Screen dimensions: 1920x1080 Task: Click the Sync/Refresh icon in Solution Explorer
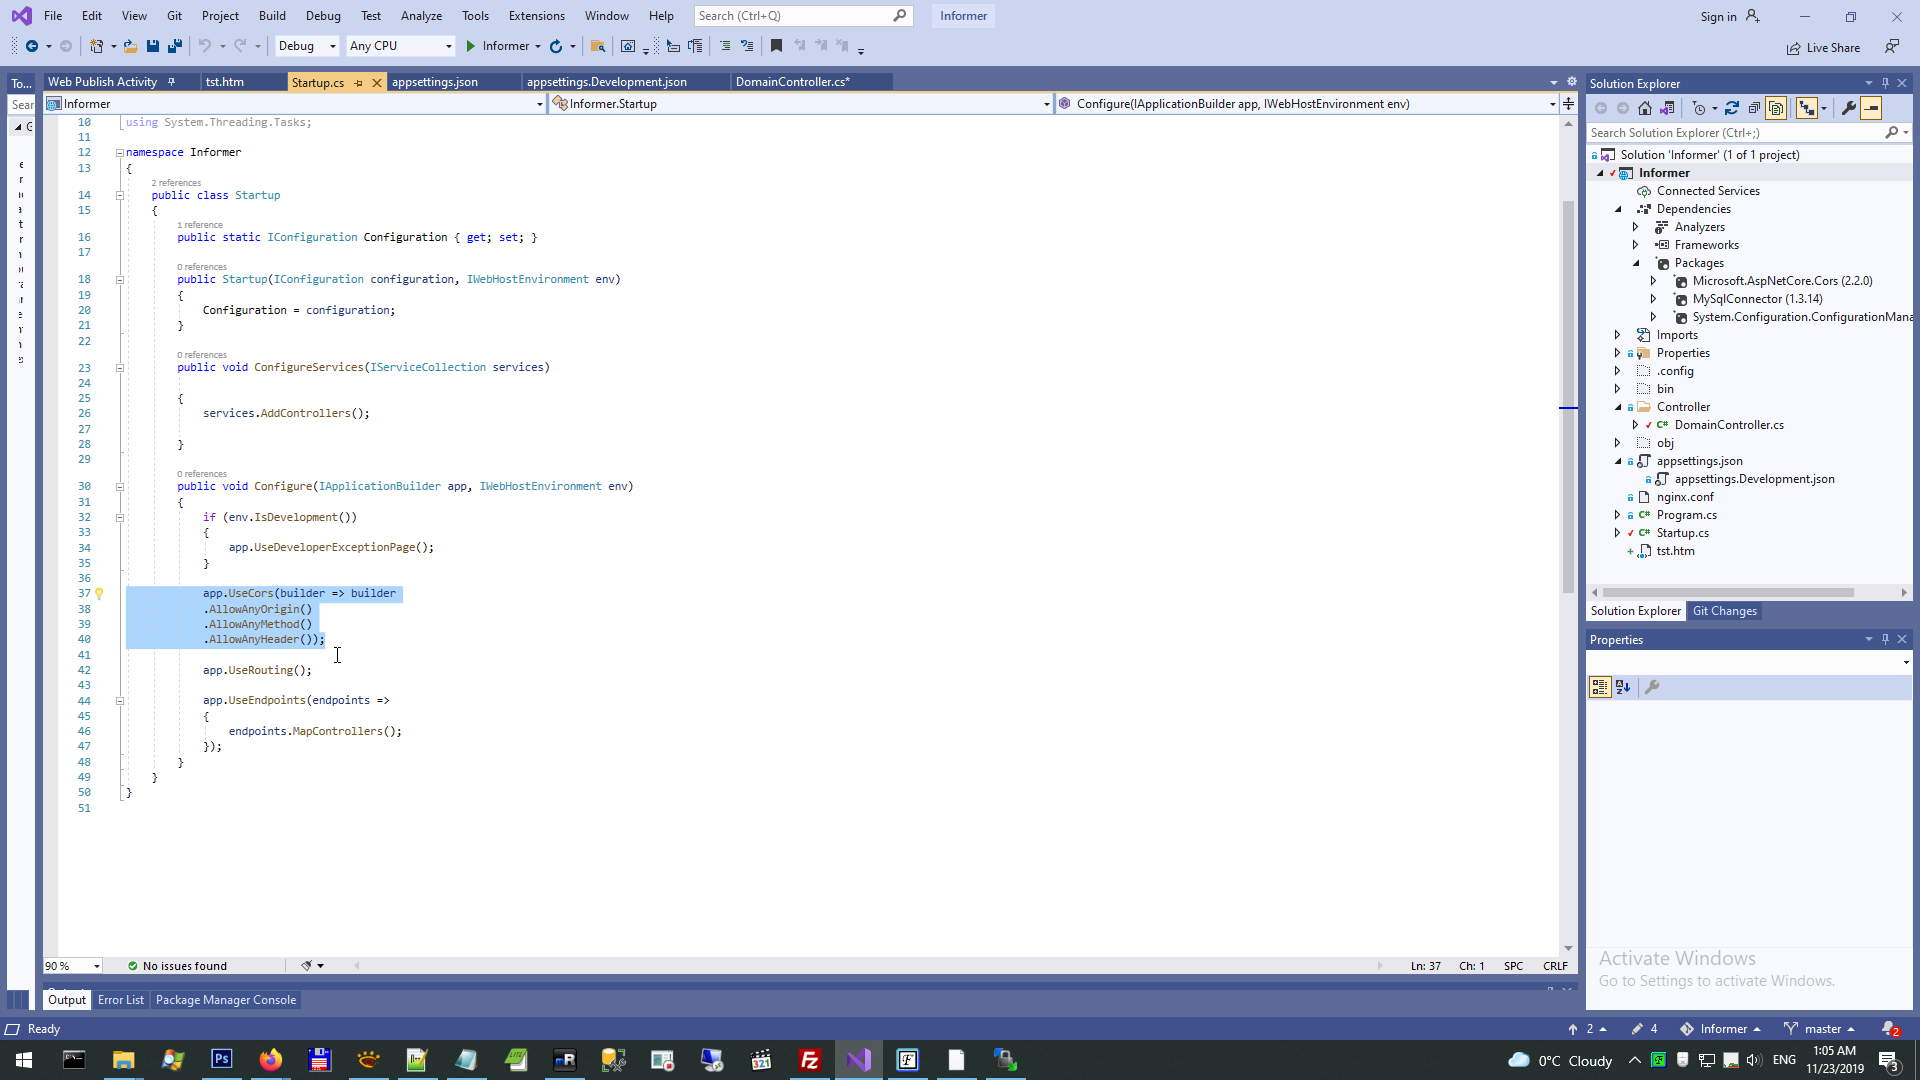coord(1732,108)
